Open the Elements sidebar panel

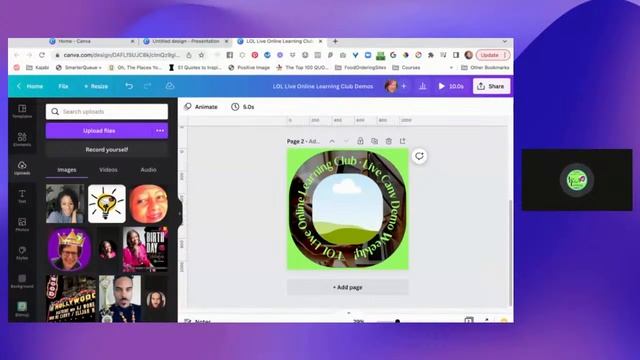22,139
